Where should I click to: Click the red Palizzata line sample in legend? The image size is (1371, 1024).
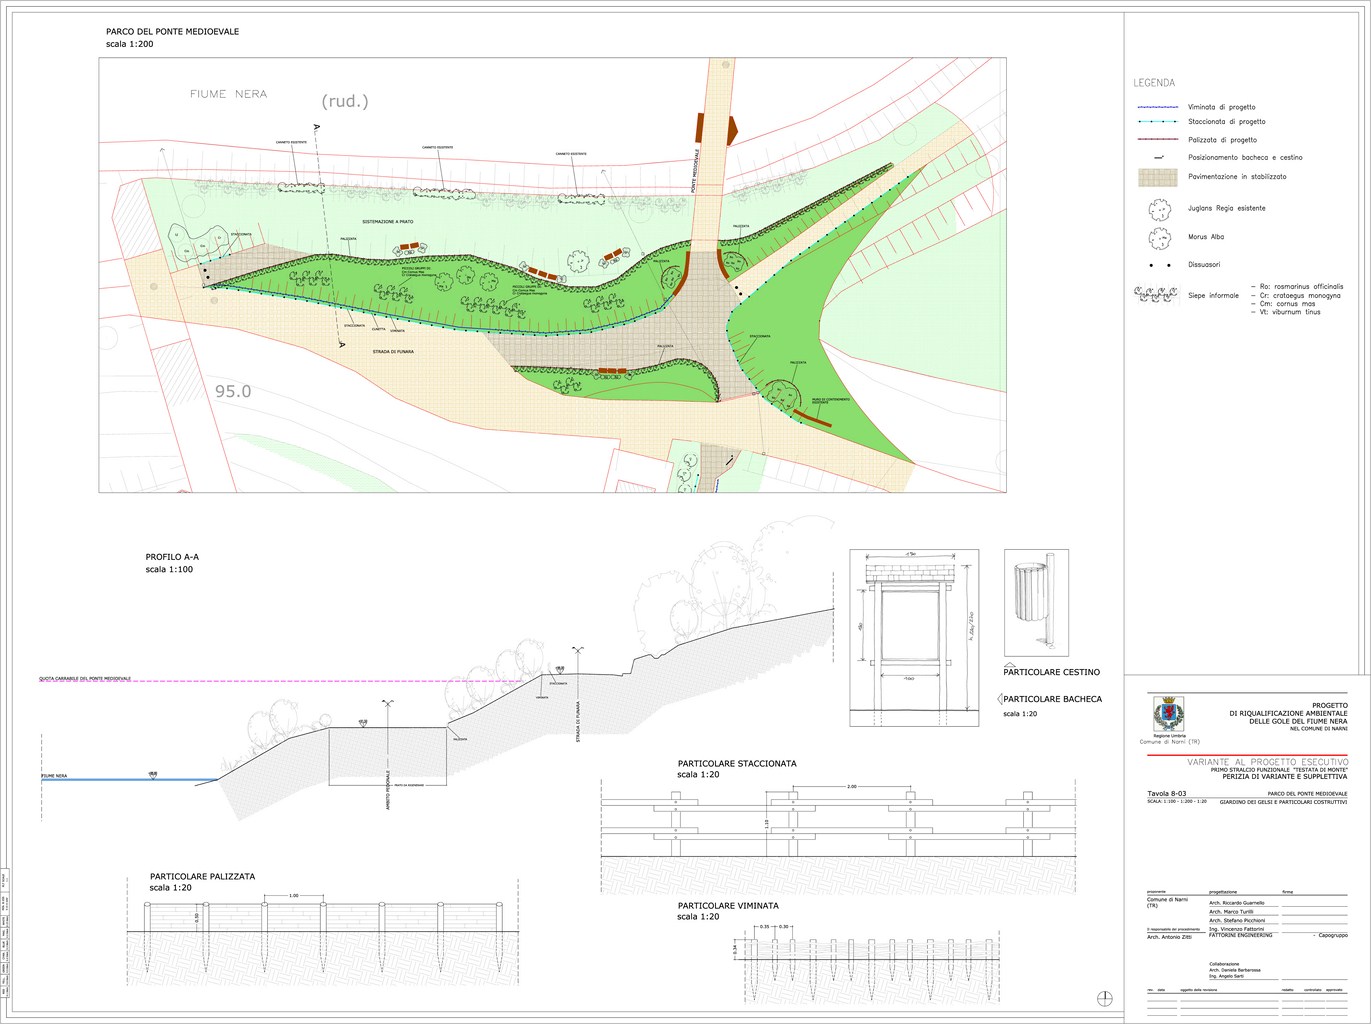pyautogui.click(x=1156, y=140)
